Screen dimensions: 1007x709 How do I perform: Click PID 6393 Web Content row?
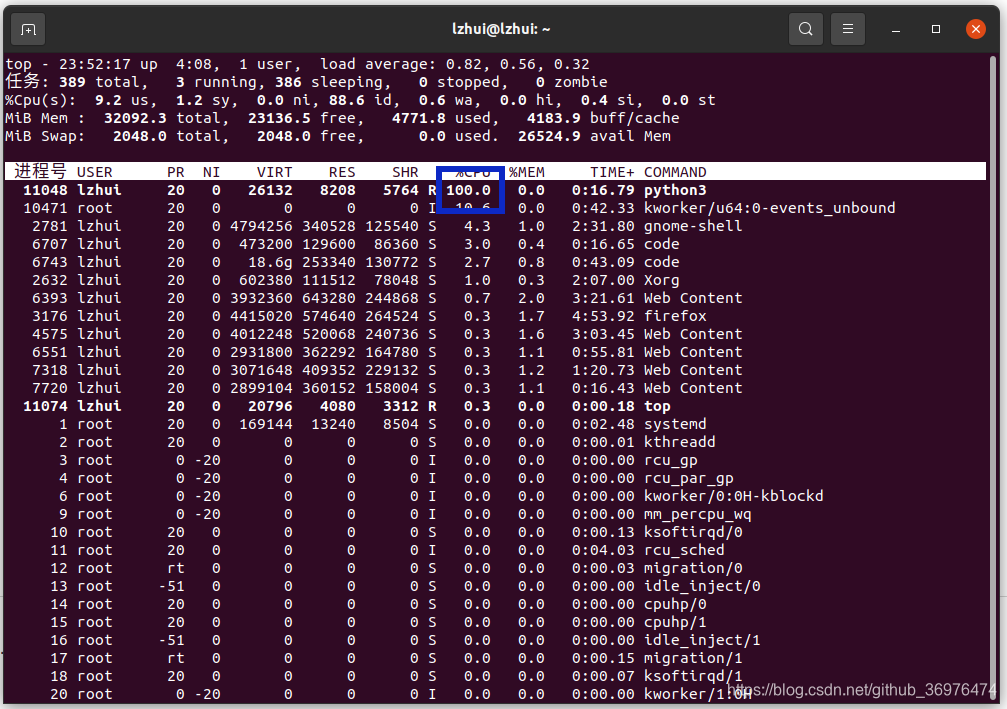(x=495, y=298)
